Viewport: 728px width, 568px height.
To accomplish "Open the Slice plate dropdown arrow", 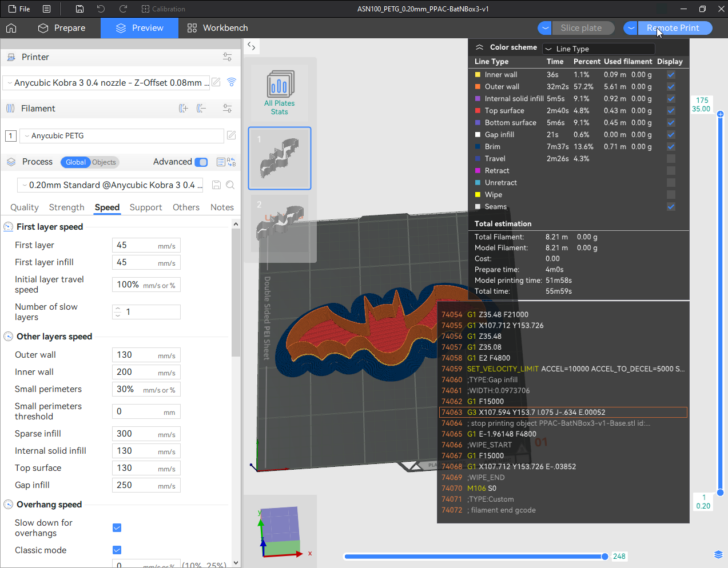I will click(x=545, y=28).
